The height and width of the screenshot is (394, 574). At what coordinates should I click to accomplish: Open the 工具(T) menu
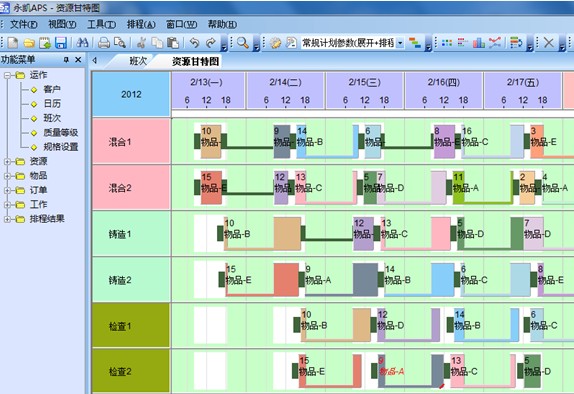click(101, 25)
